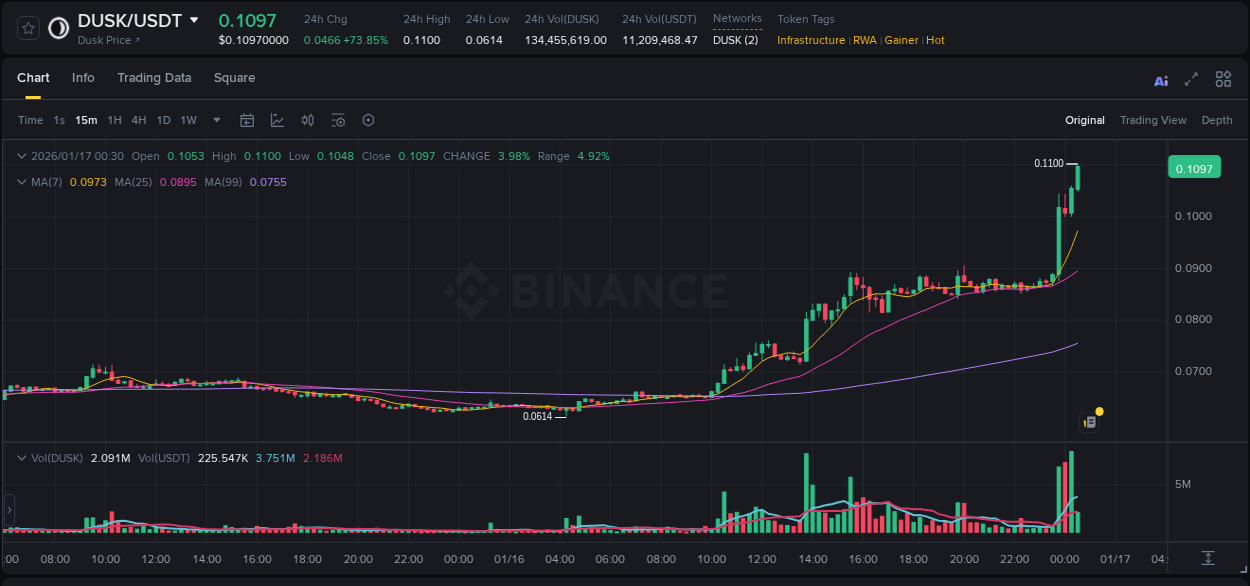The height and width of the screenshot is (586, 1250).
Task: Click the fullscreen expand icon
Action: pos(1191,79)
